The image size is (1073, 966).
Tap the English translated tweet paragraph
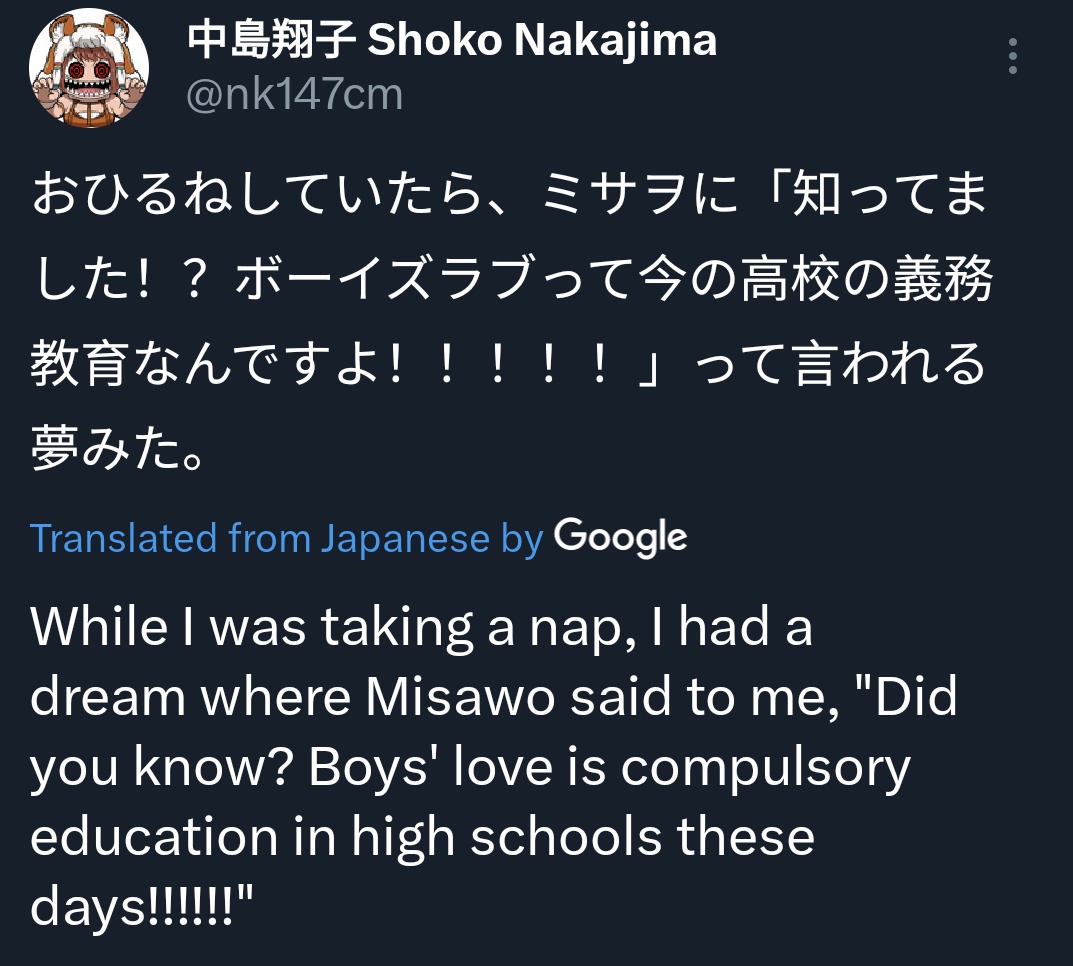pos(493,767)
